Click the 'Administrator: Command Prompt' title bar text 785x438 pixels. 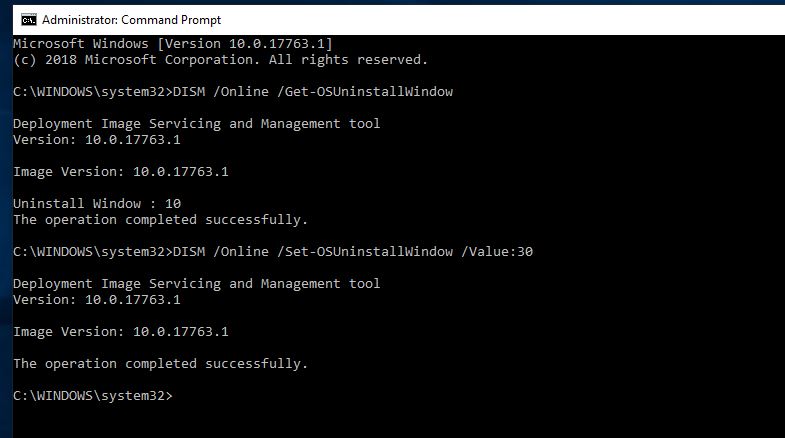(x=131, y=20)
